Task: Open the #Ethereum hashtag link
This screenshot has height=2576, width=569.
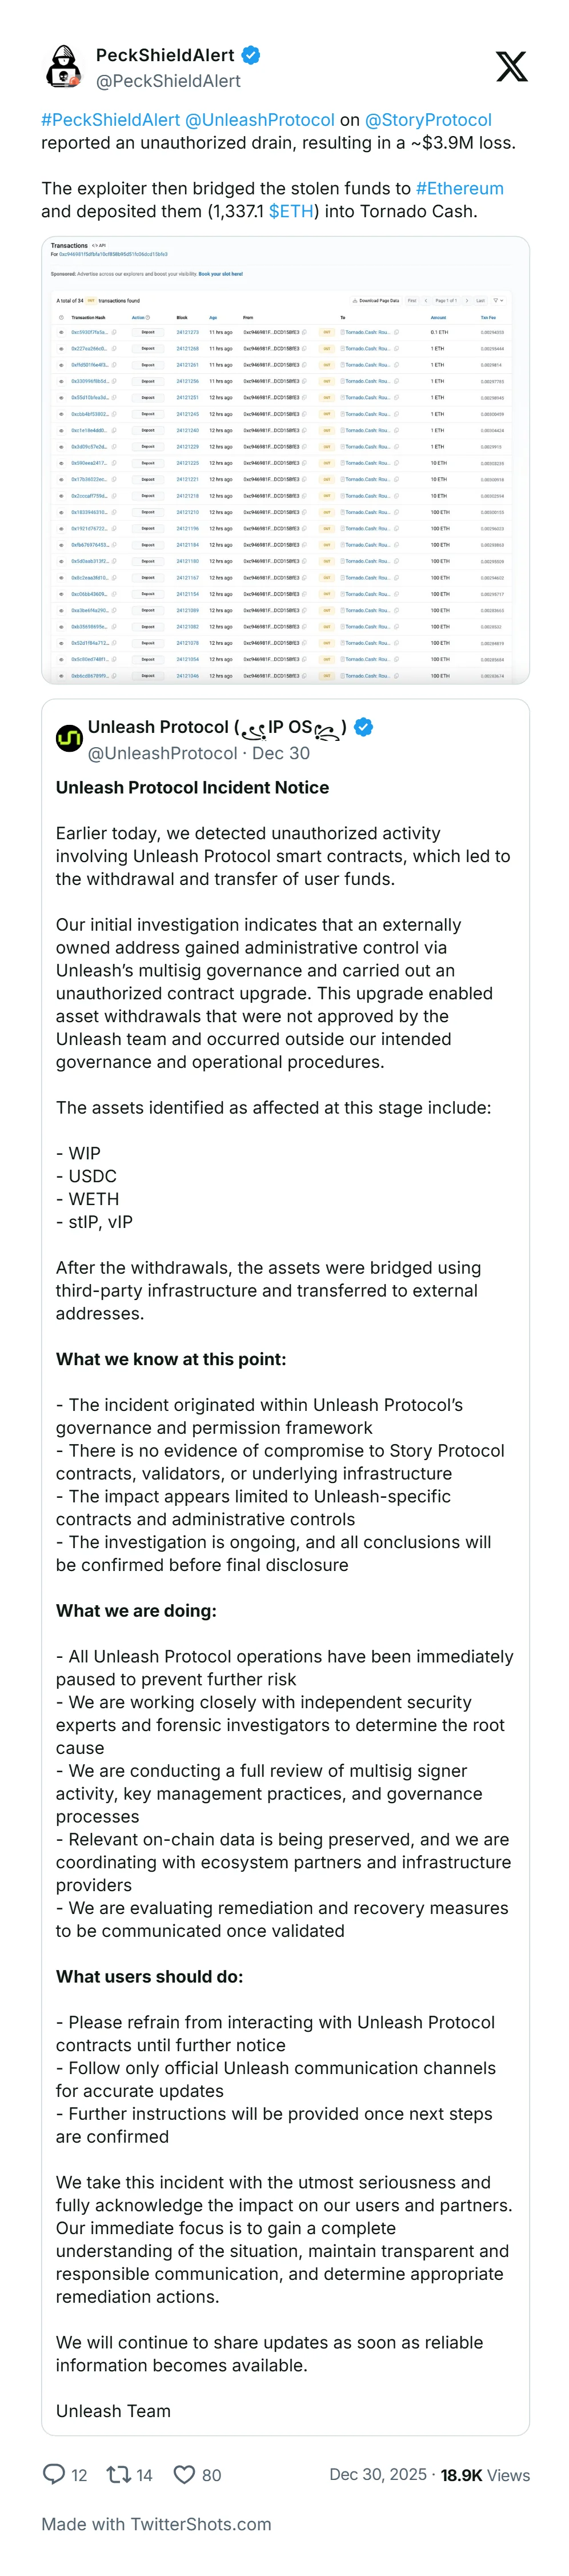Action: 459,188
